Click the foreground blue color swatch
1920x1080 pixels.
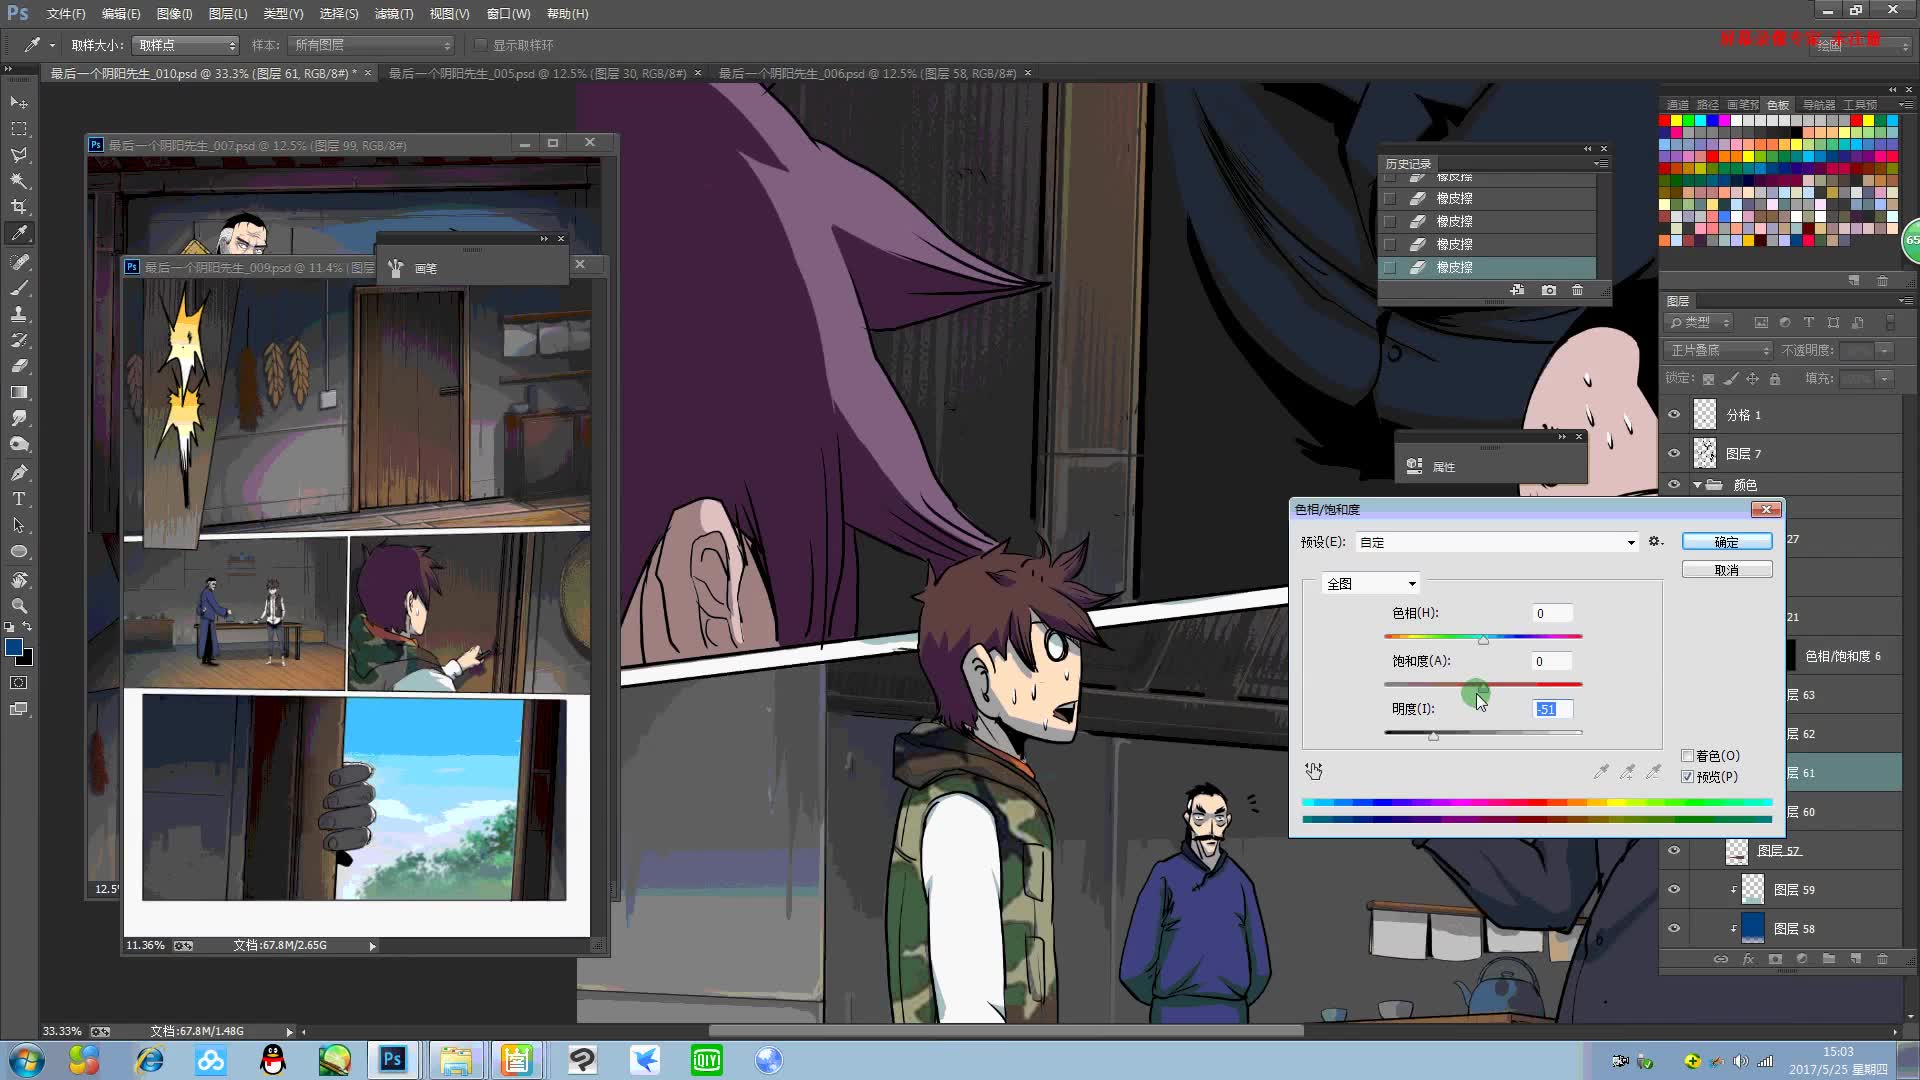(x=14, y=647)
